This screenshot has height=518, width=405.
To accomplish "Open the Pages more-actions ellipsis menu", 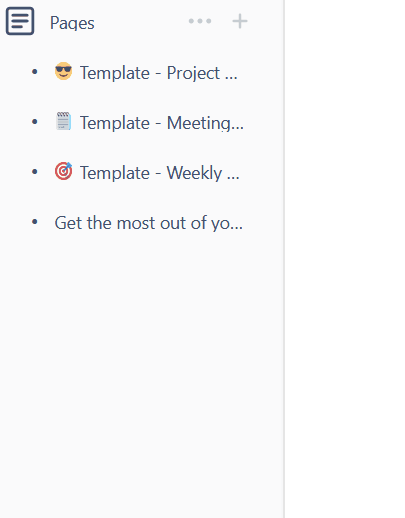I will pos(200,21).
